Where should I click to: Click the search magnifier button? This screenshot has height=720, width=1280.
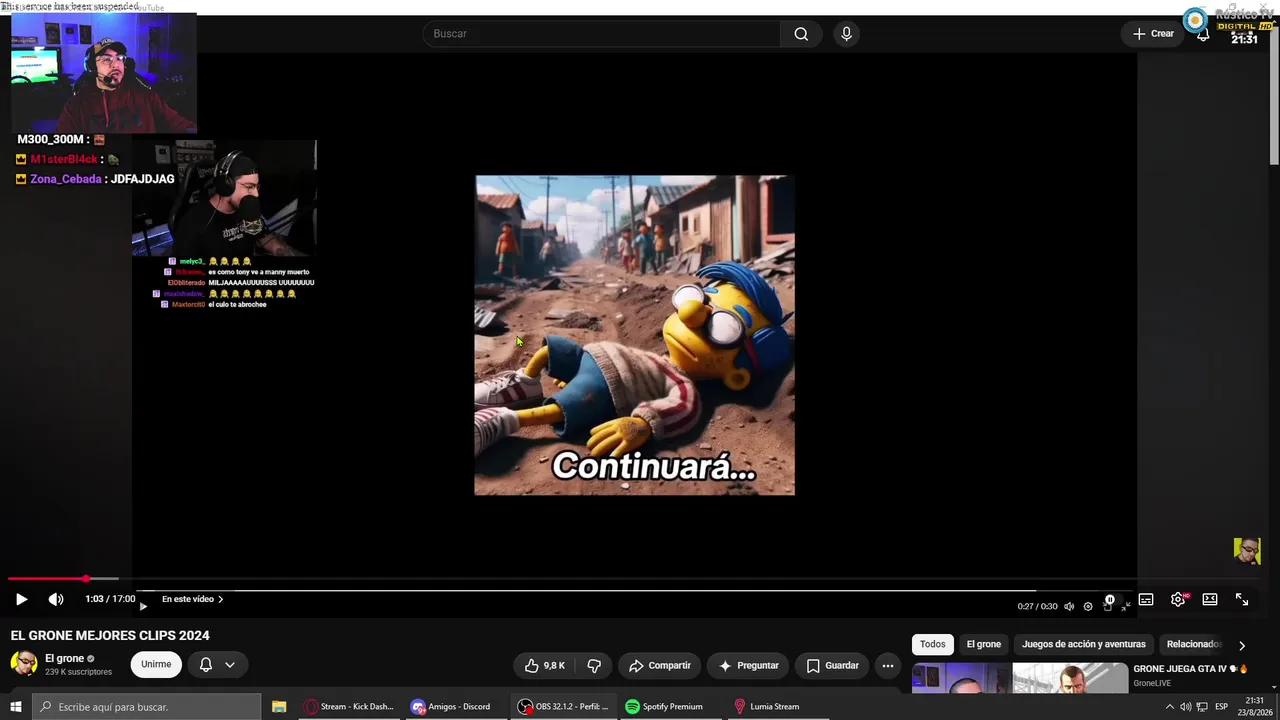click(x=801, y=34)
